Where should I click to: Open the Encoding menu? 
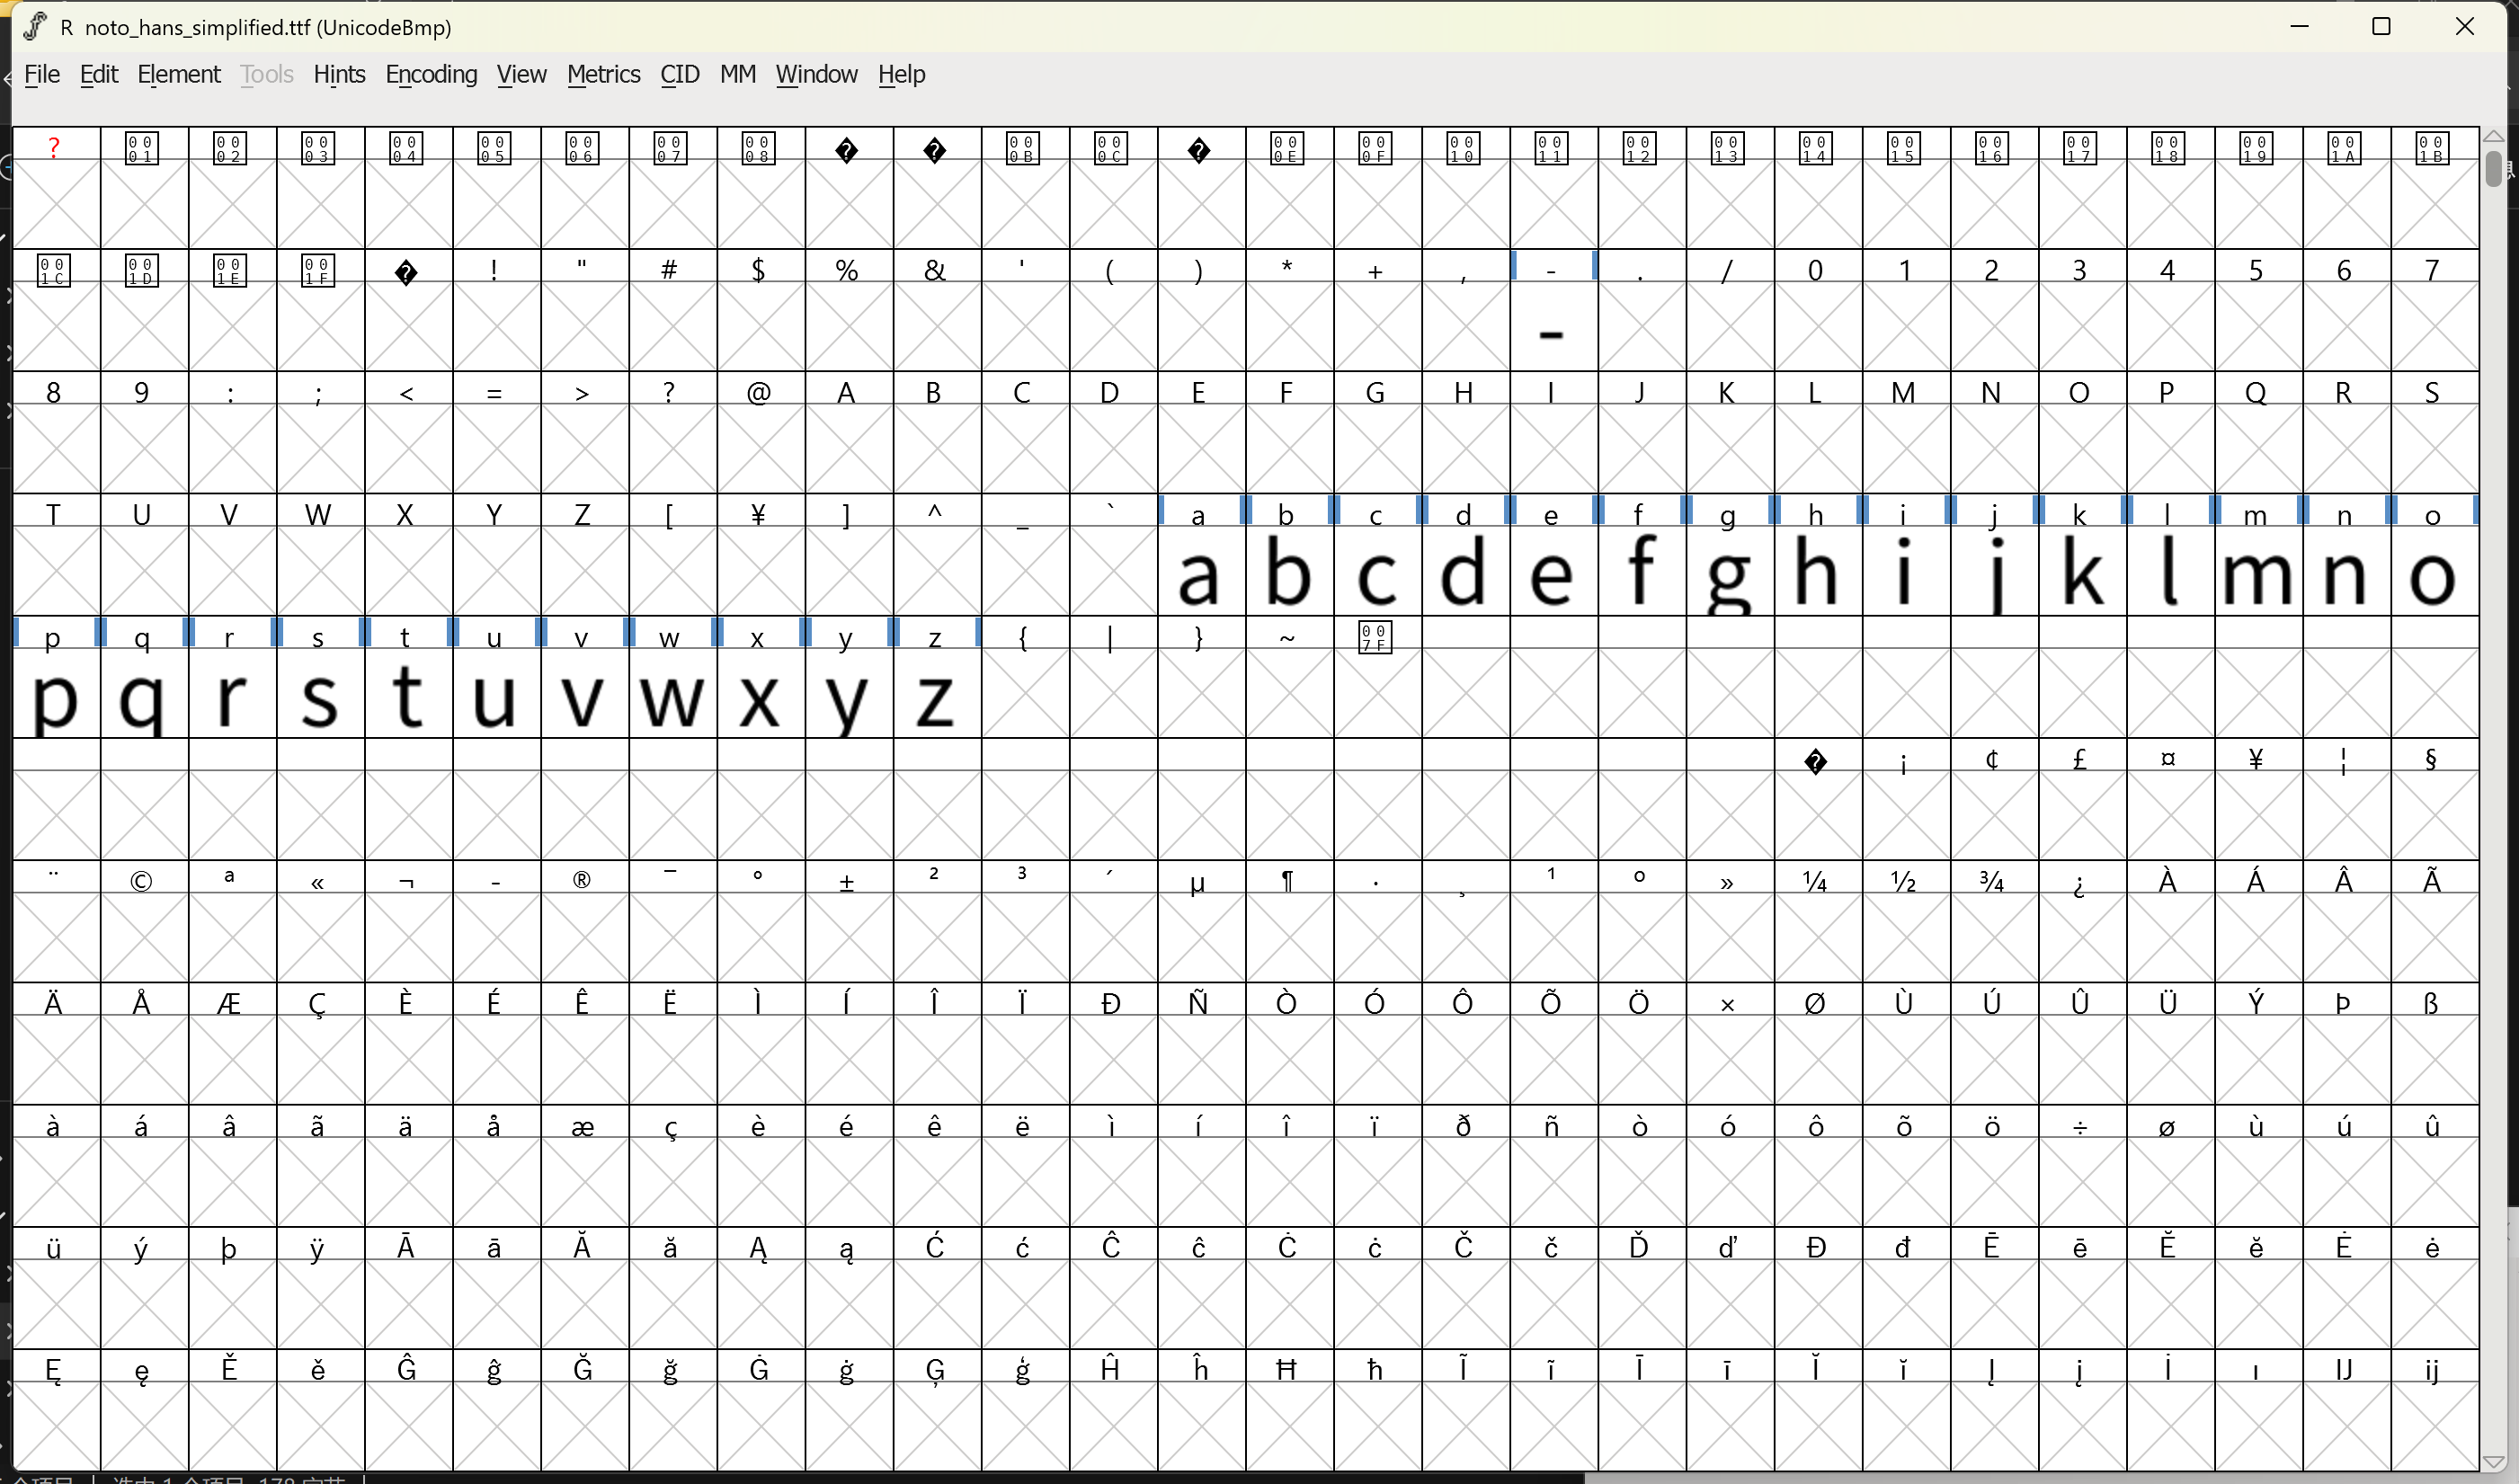tap(431, 75)
